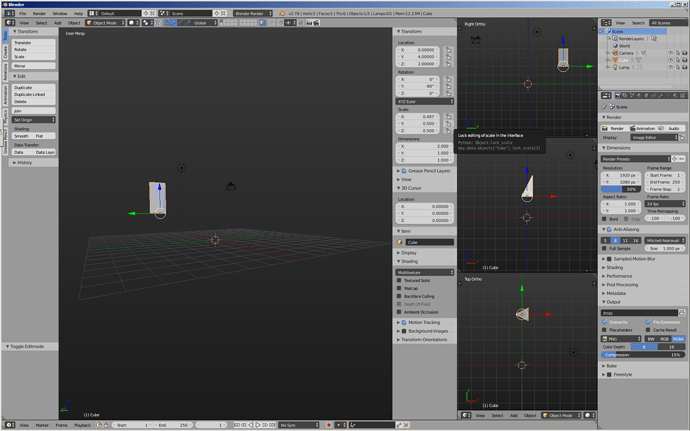Enable the Ambient Occlusion checkbox
Image resolution: width=690 pixels, height=431 pixels.
point(399,312)
